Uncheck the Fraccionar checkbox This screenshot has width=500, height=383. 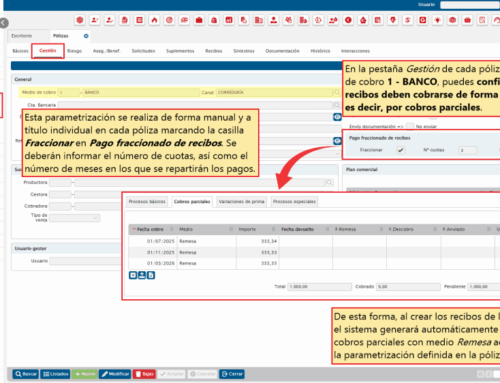401,150
